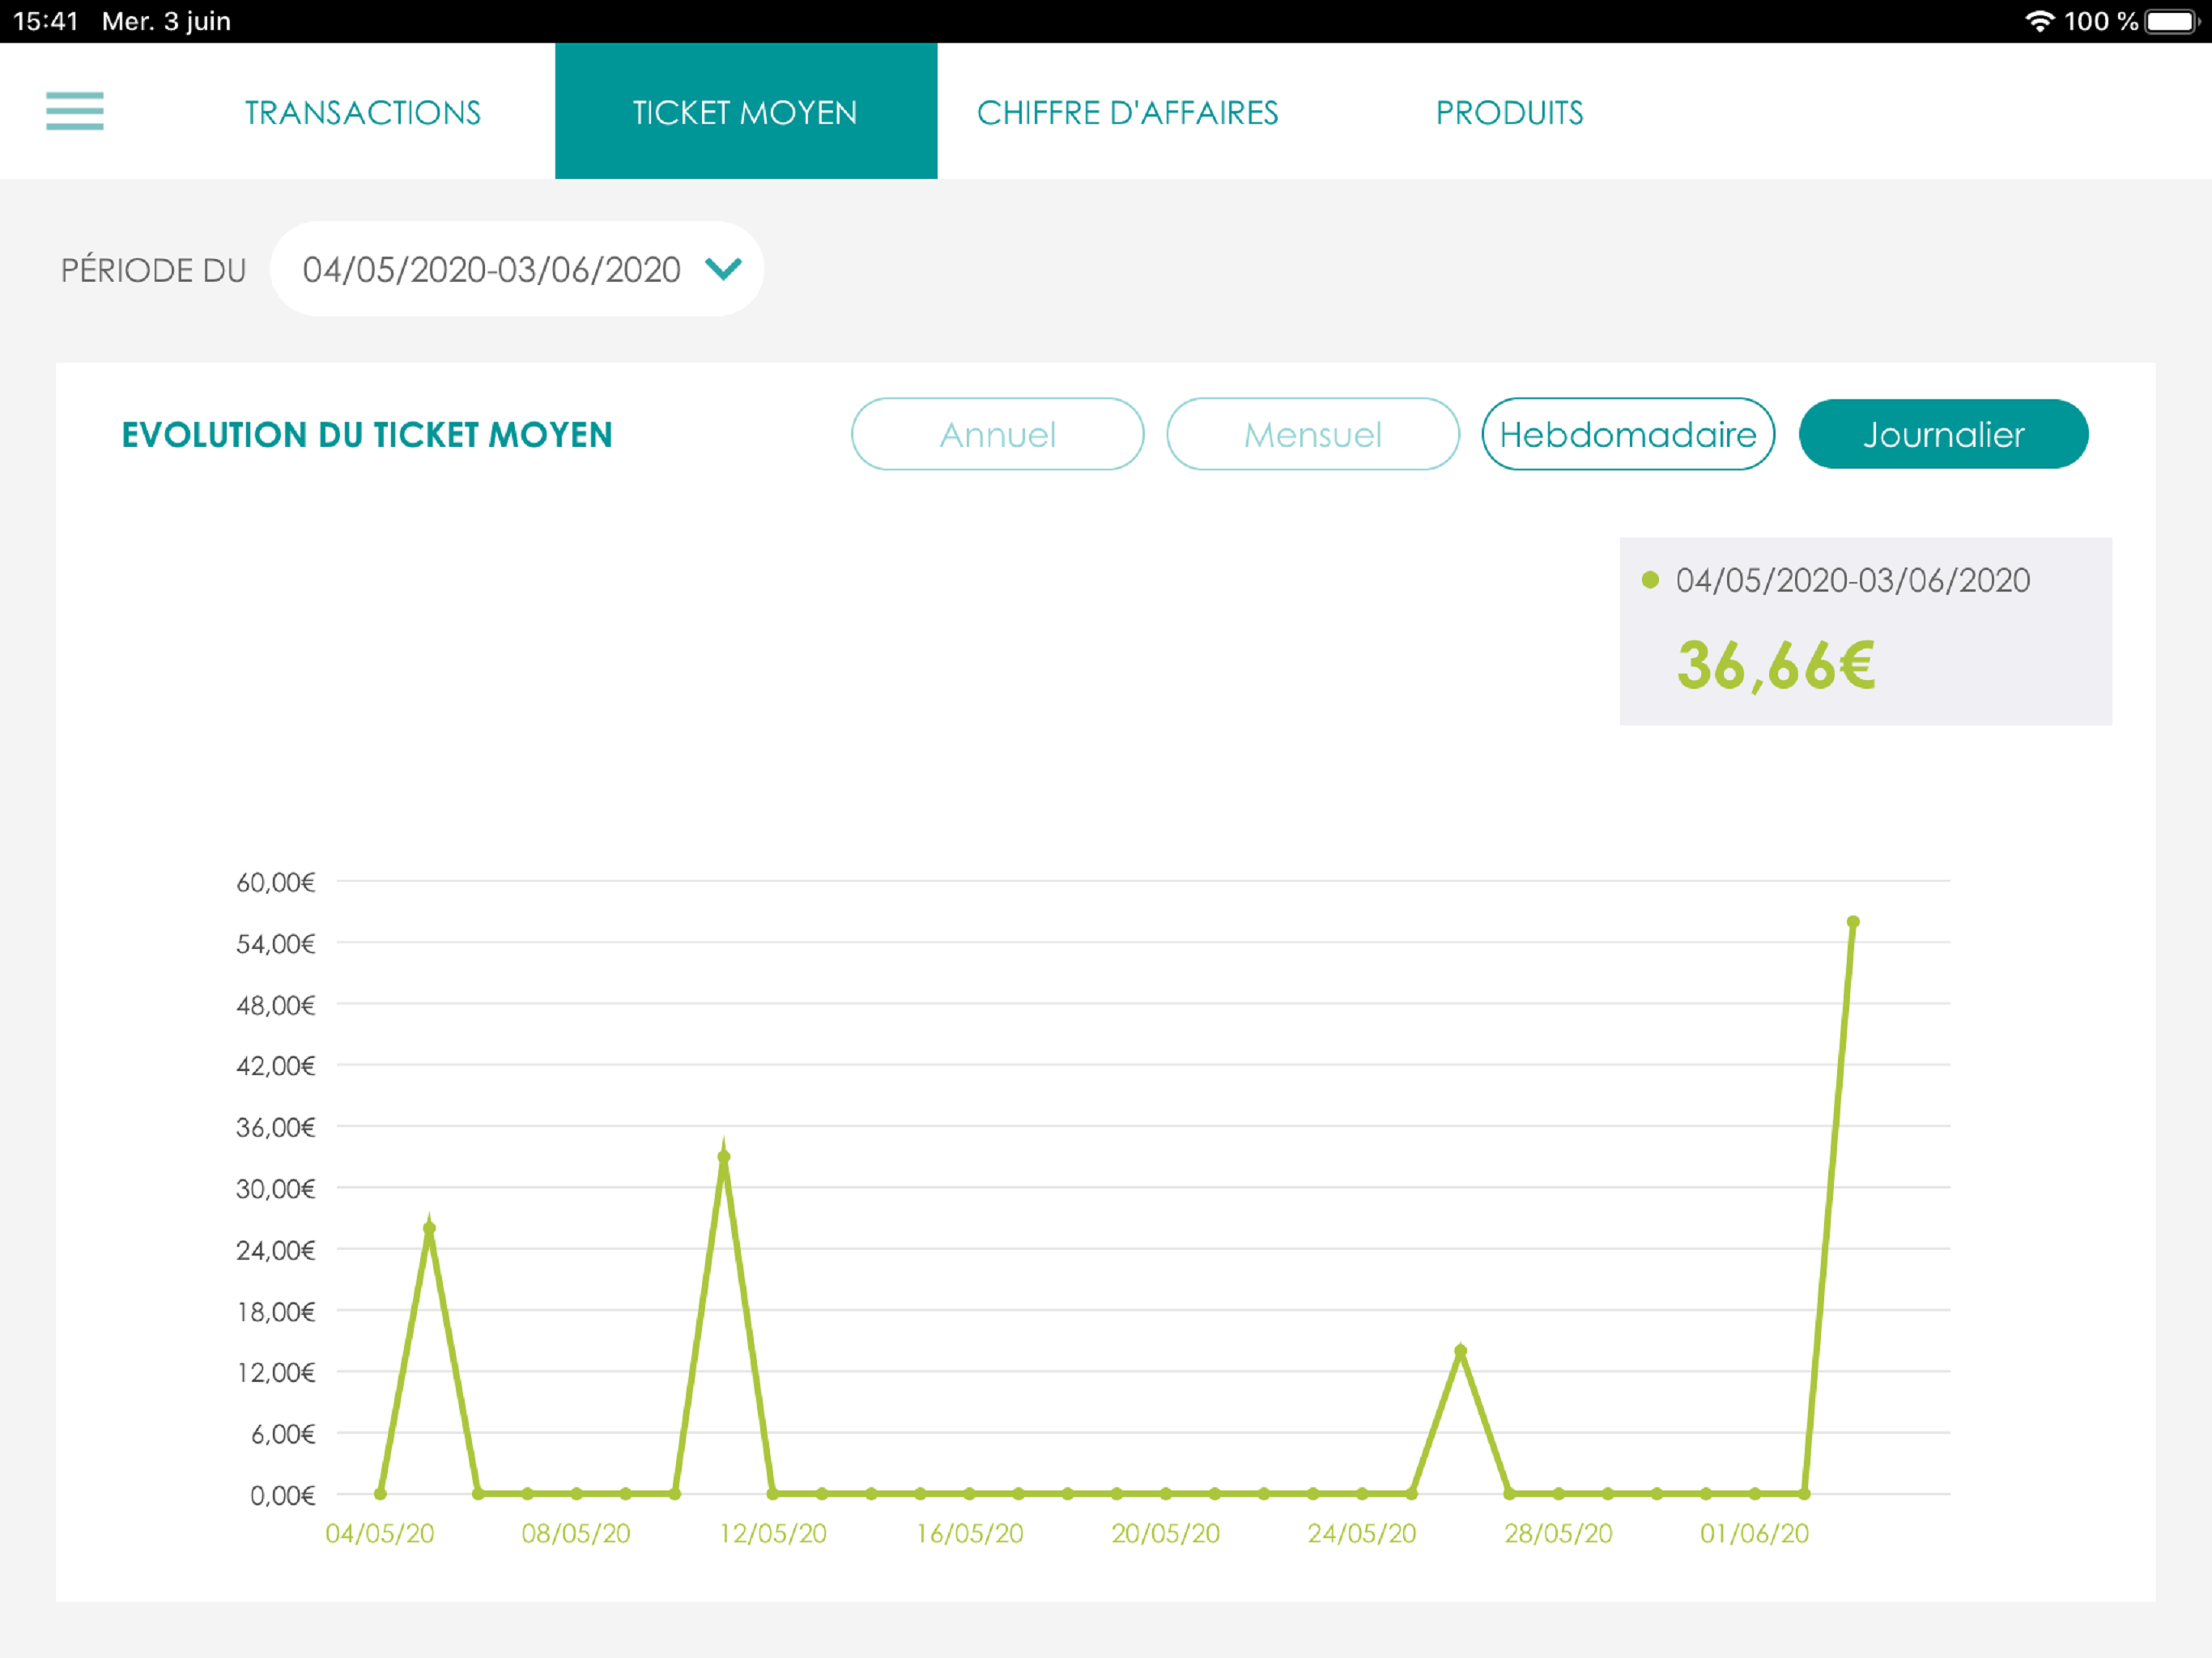Viewport: 2212px width, 1658px height.
Task: Click the y-axis label 48,00€
Action: click(276, 1005)
